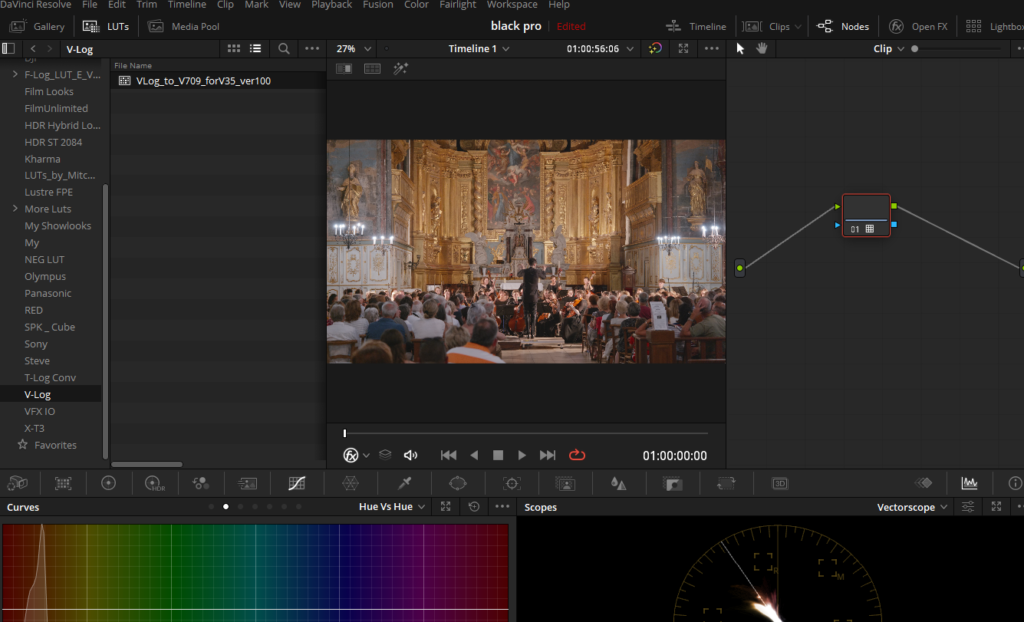Search the LUT browser
The width and height of the screenshot is (1024, 622).
(283, 48)
